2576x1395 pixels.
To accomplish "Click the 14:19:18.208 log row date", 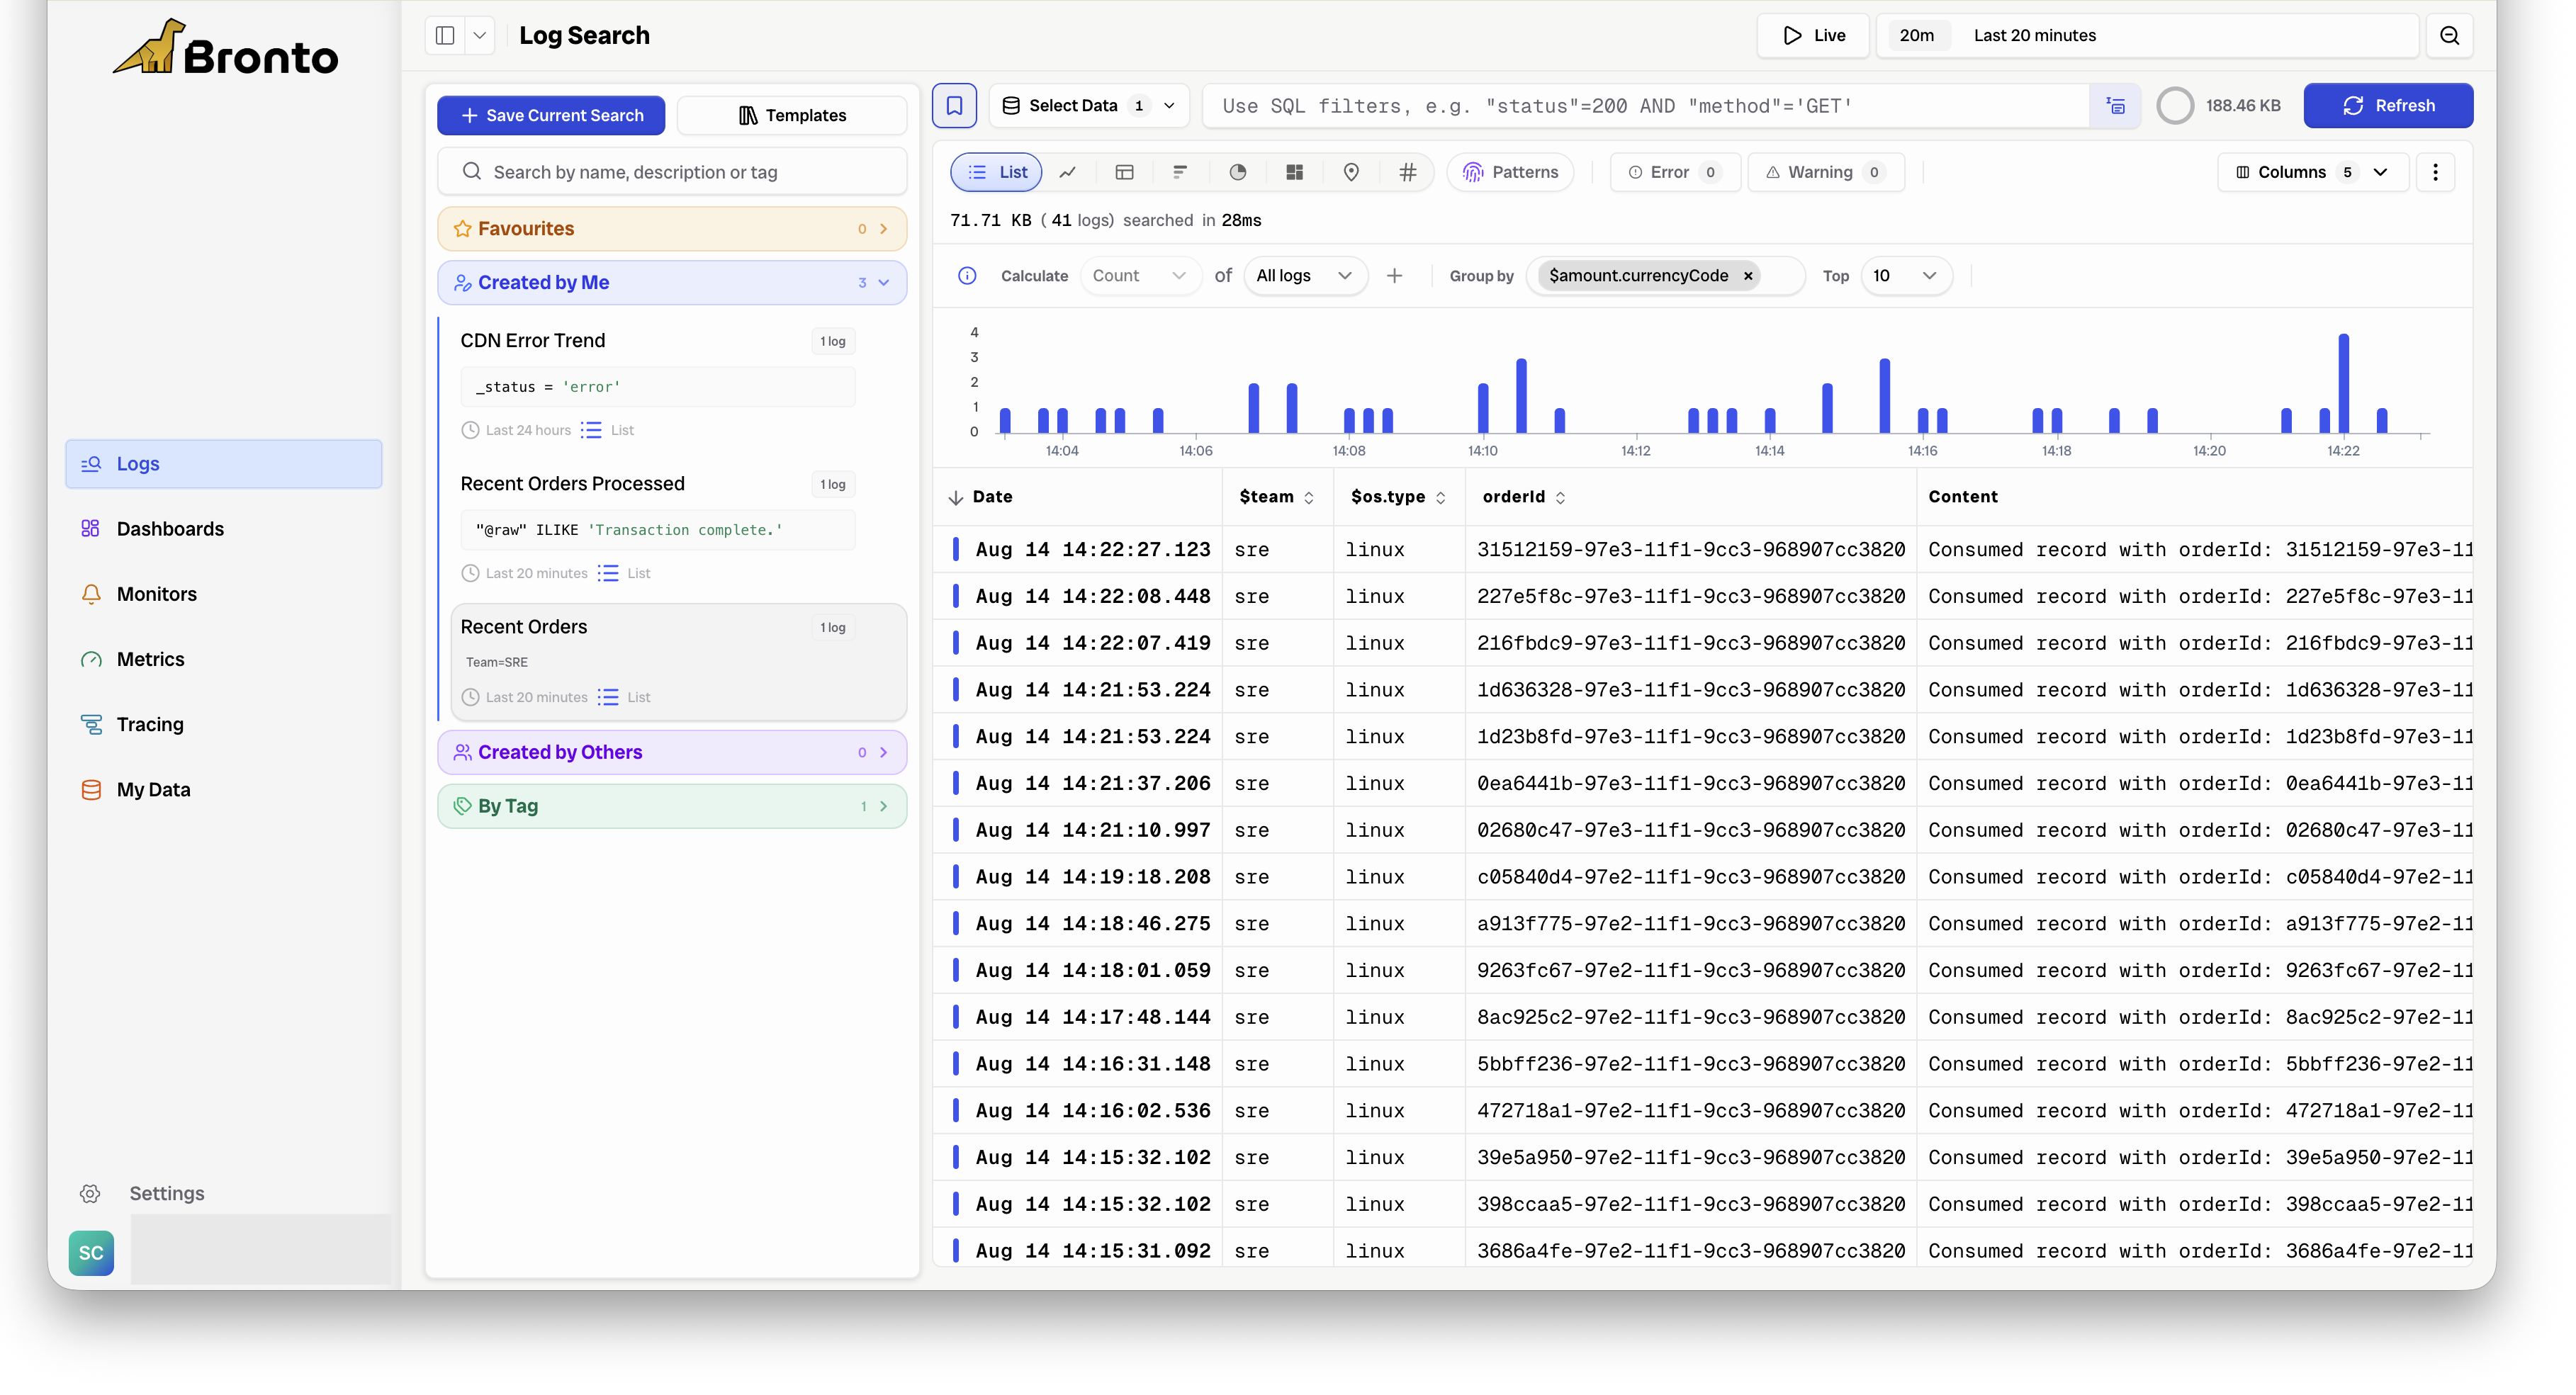I will pyautogui.click(x=1092, y=877).
